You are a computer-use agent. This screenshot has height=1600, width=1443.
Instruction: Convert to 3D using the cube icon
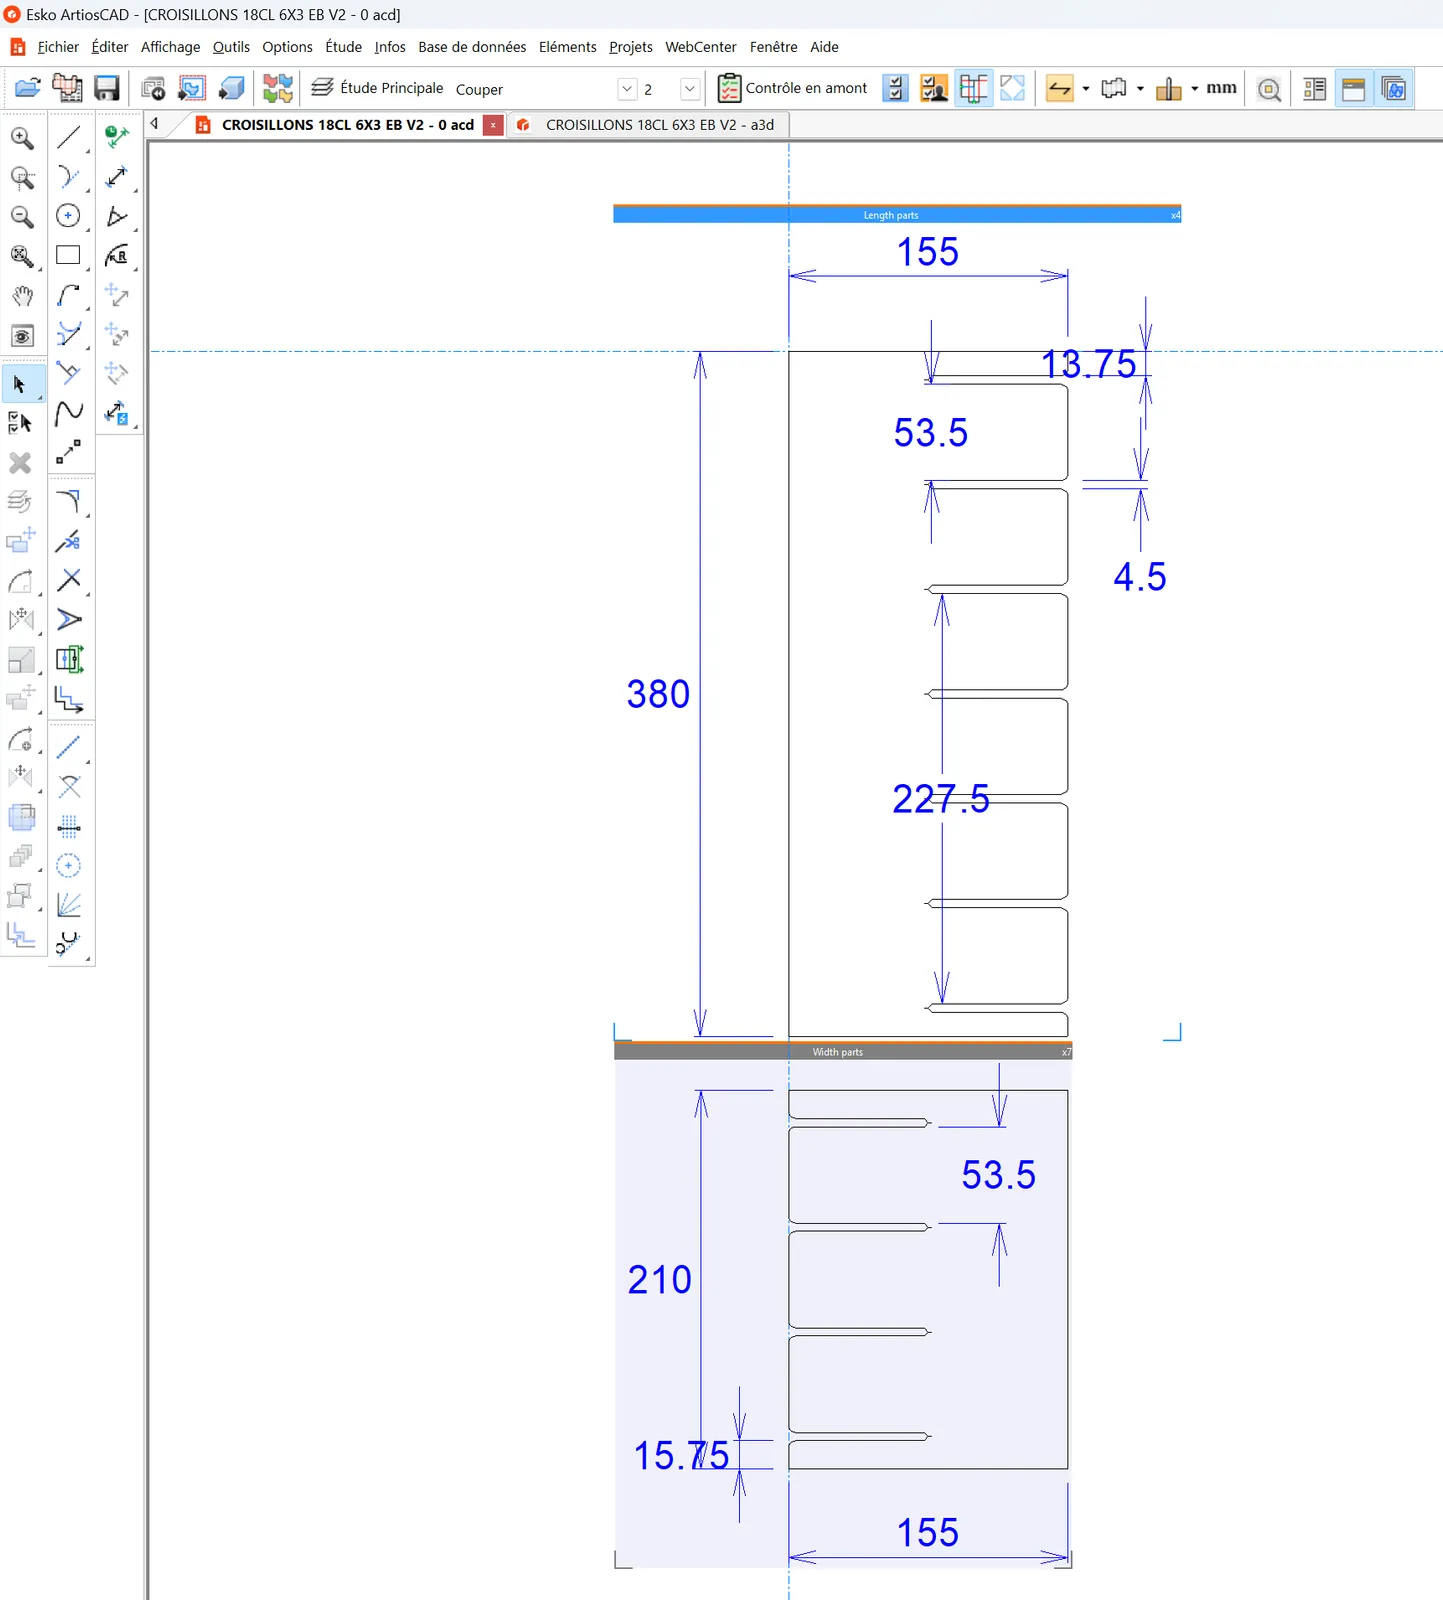point(232,88)
